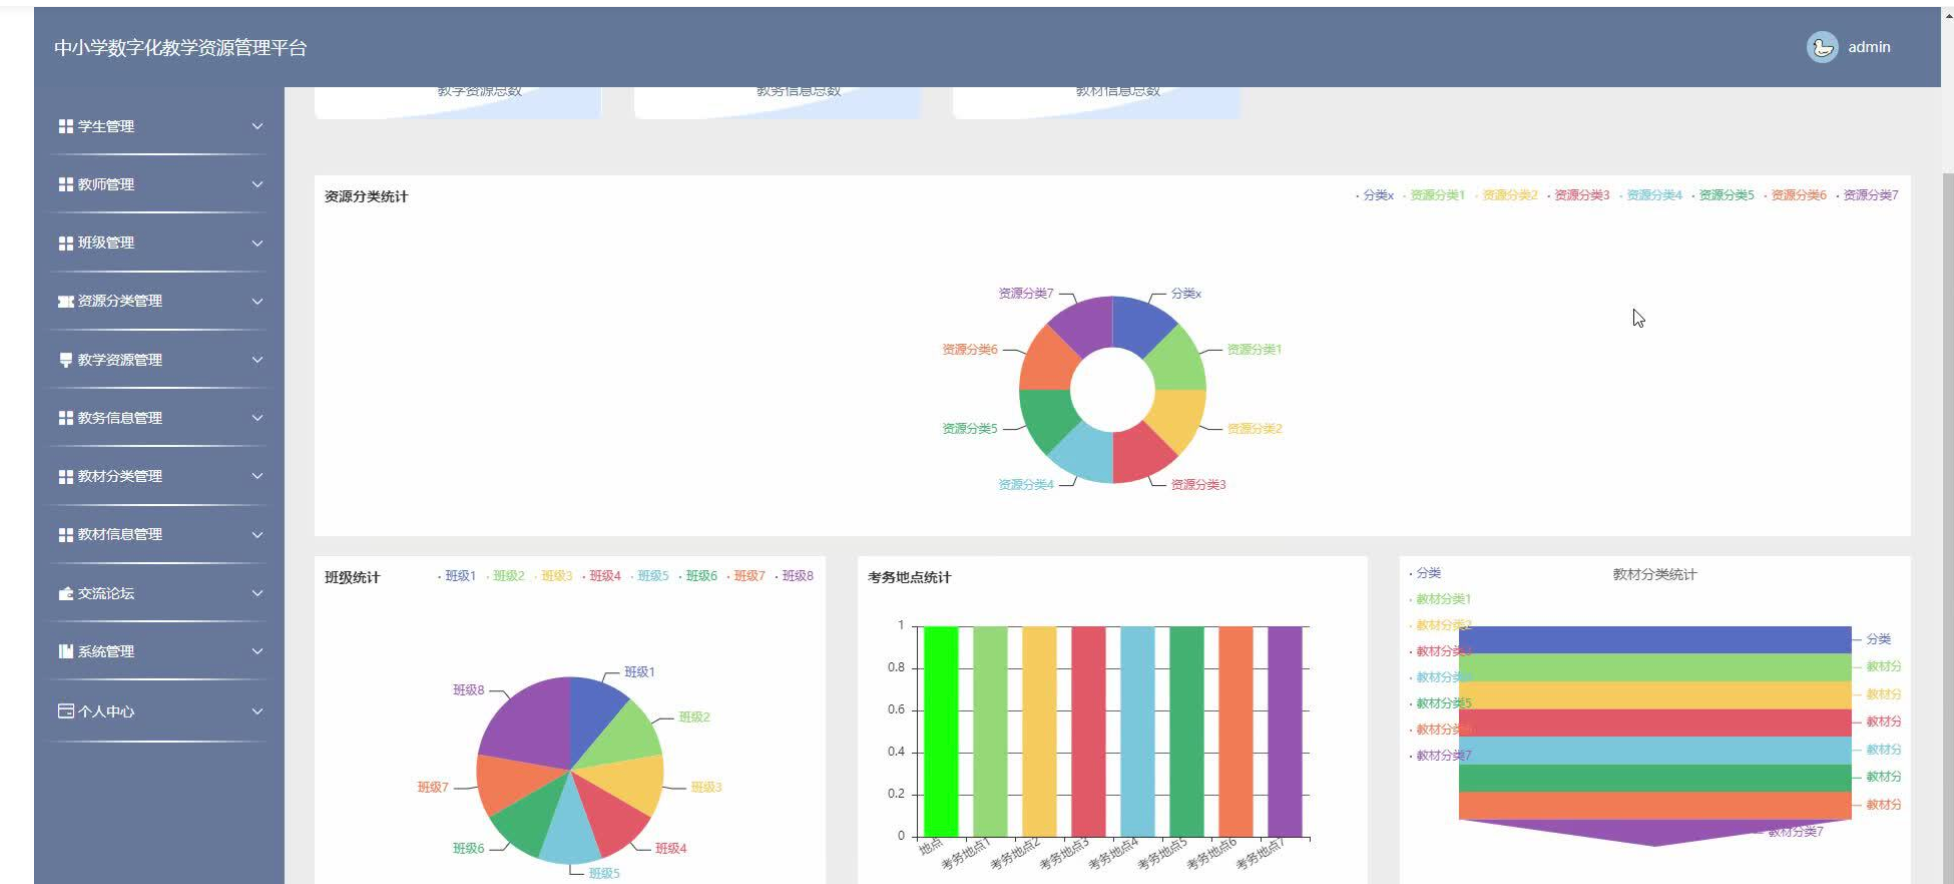
Task: Expand the 班级管理 chevron
Action: click(x=257, y=243)
